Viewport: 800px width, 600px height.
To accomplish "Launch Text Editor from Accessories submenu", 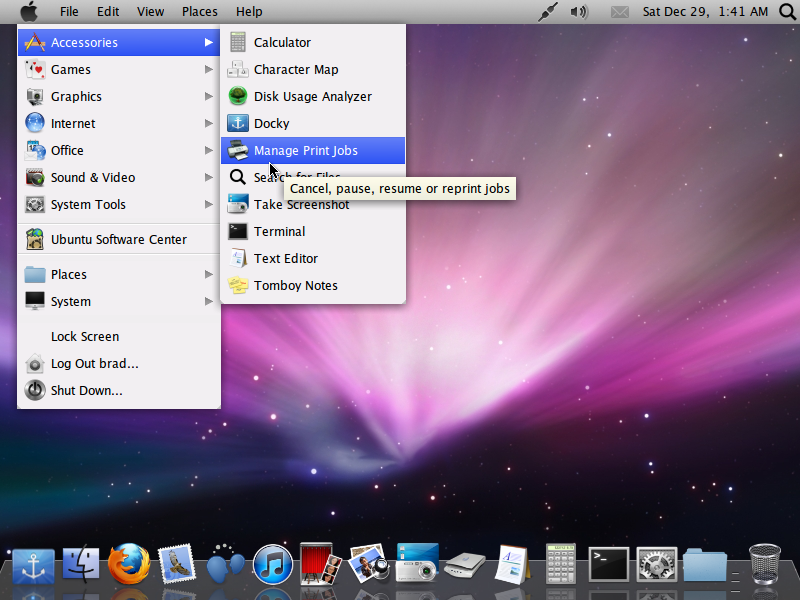I will 313,259.
